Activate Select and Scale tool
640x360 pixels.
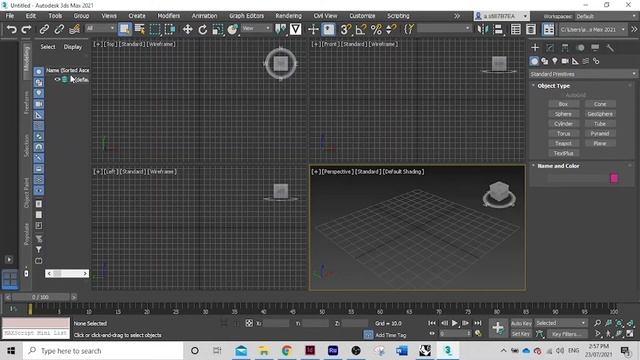click(x=218, y=29)
